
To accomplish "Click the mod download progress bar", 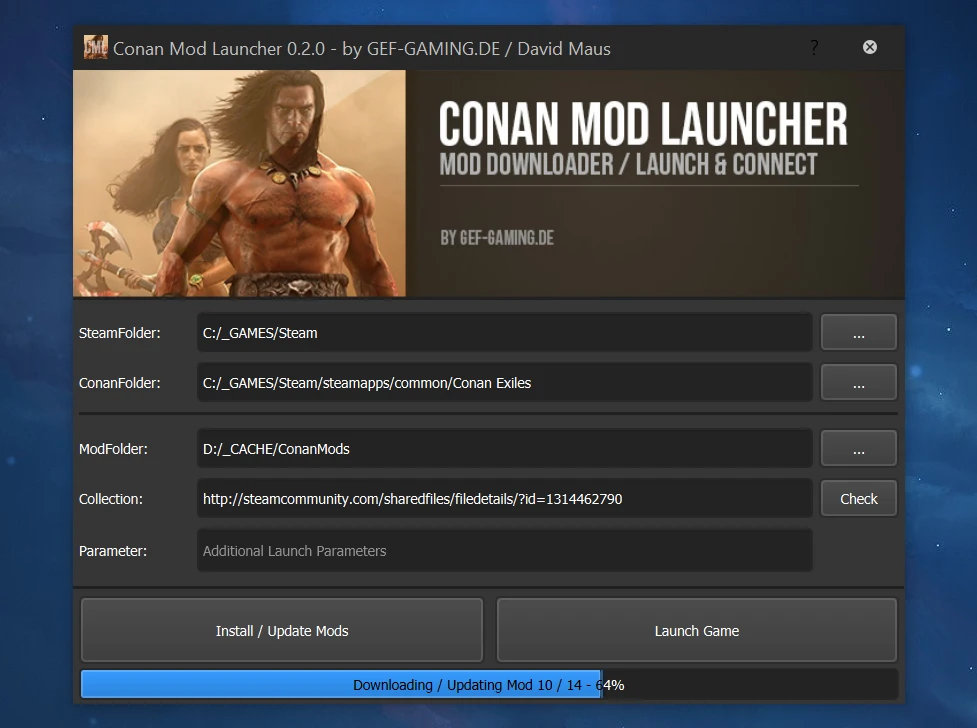I will [x=489, y=684].
